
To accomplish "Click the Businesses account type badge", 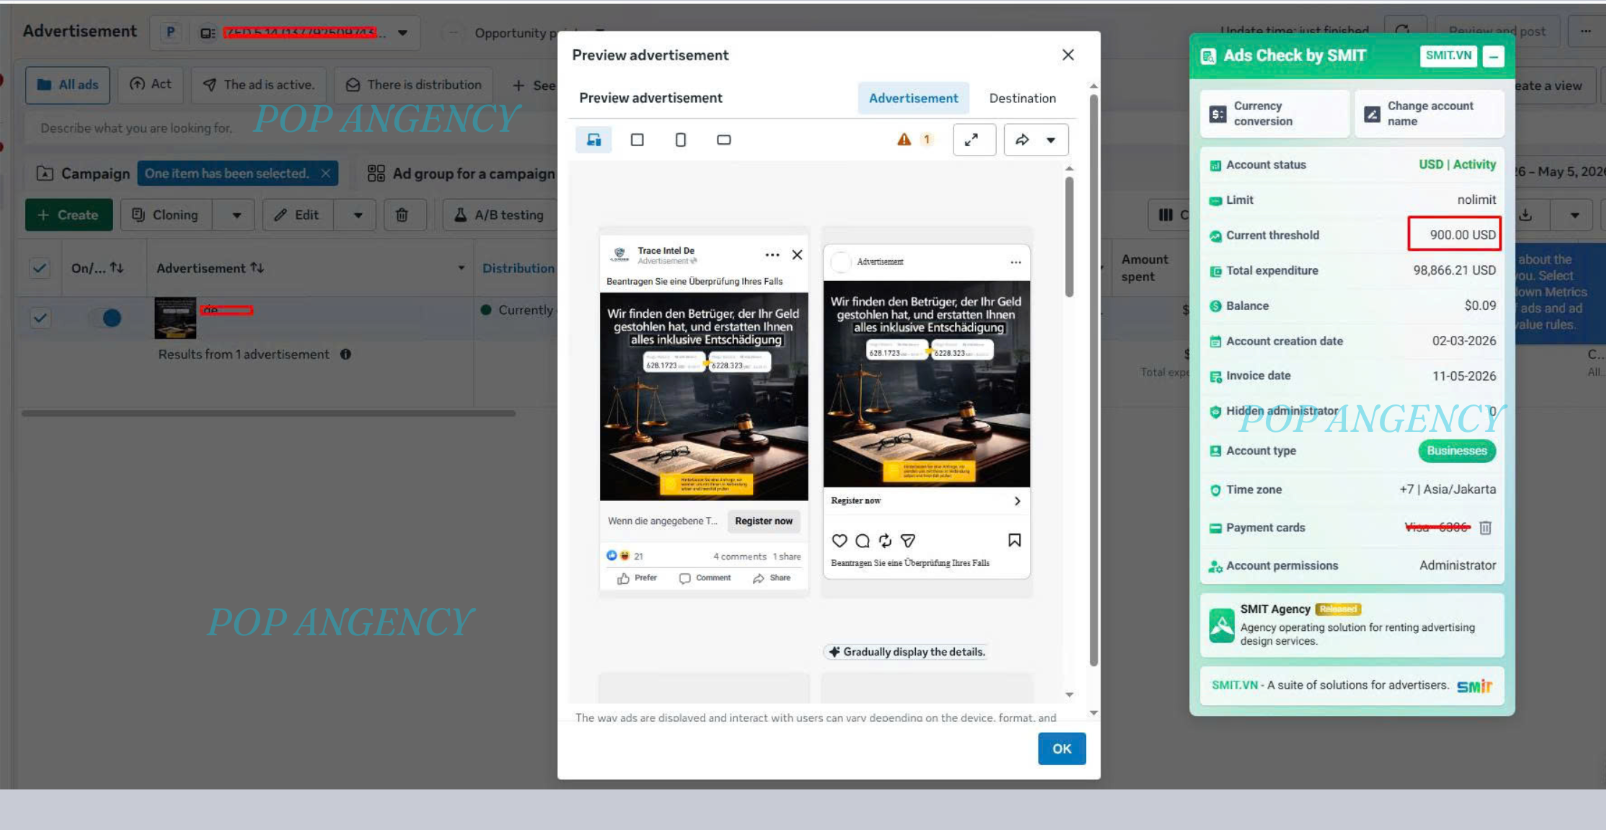I will click(1457, 451).
